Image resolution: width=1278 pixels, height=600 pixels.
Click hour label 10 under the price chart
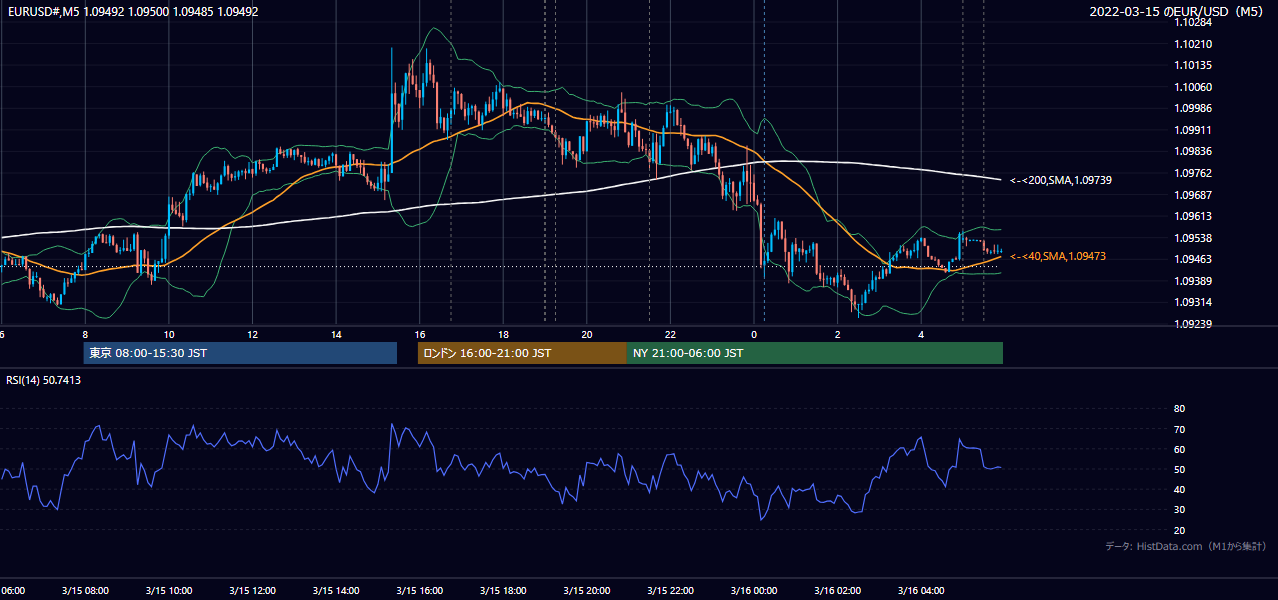coord(169,334)
